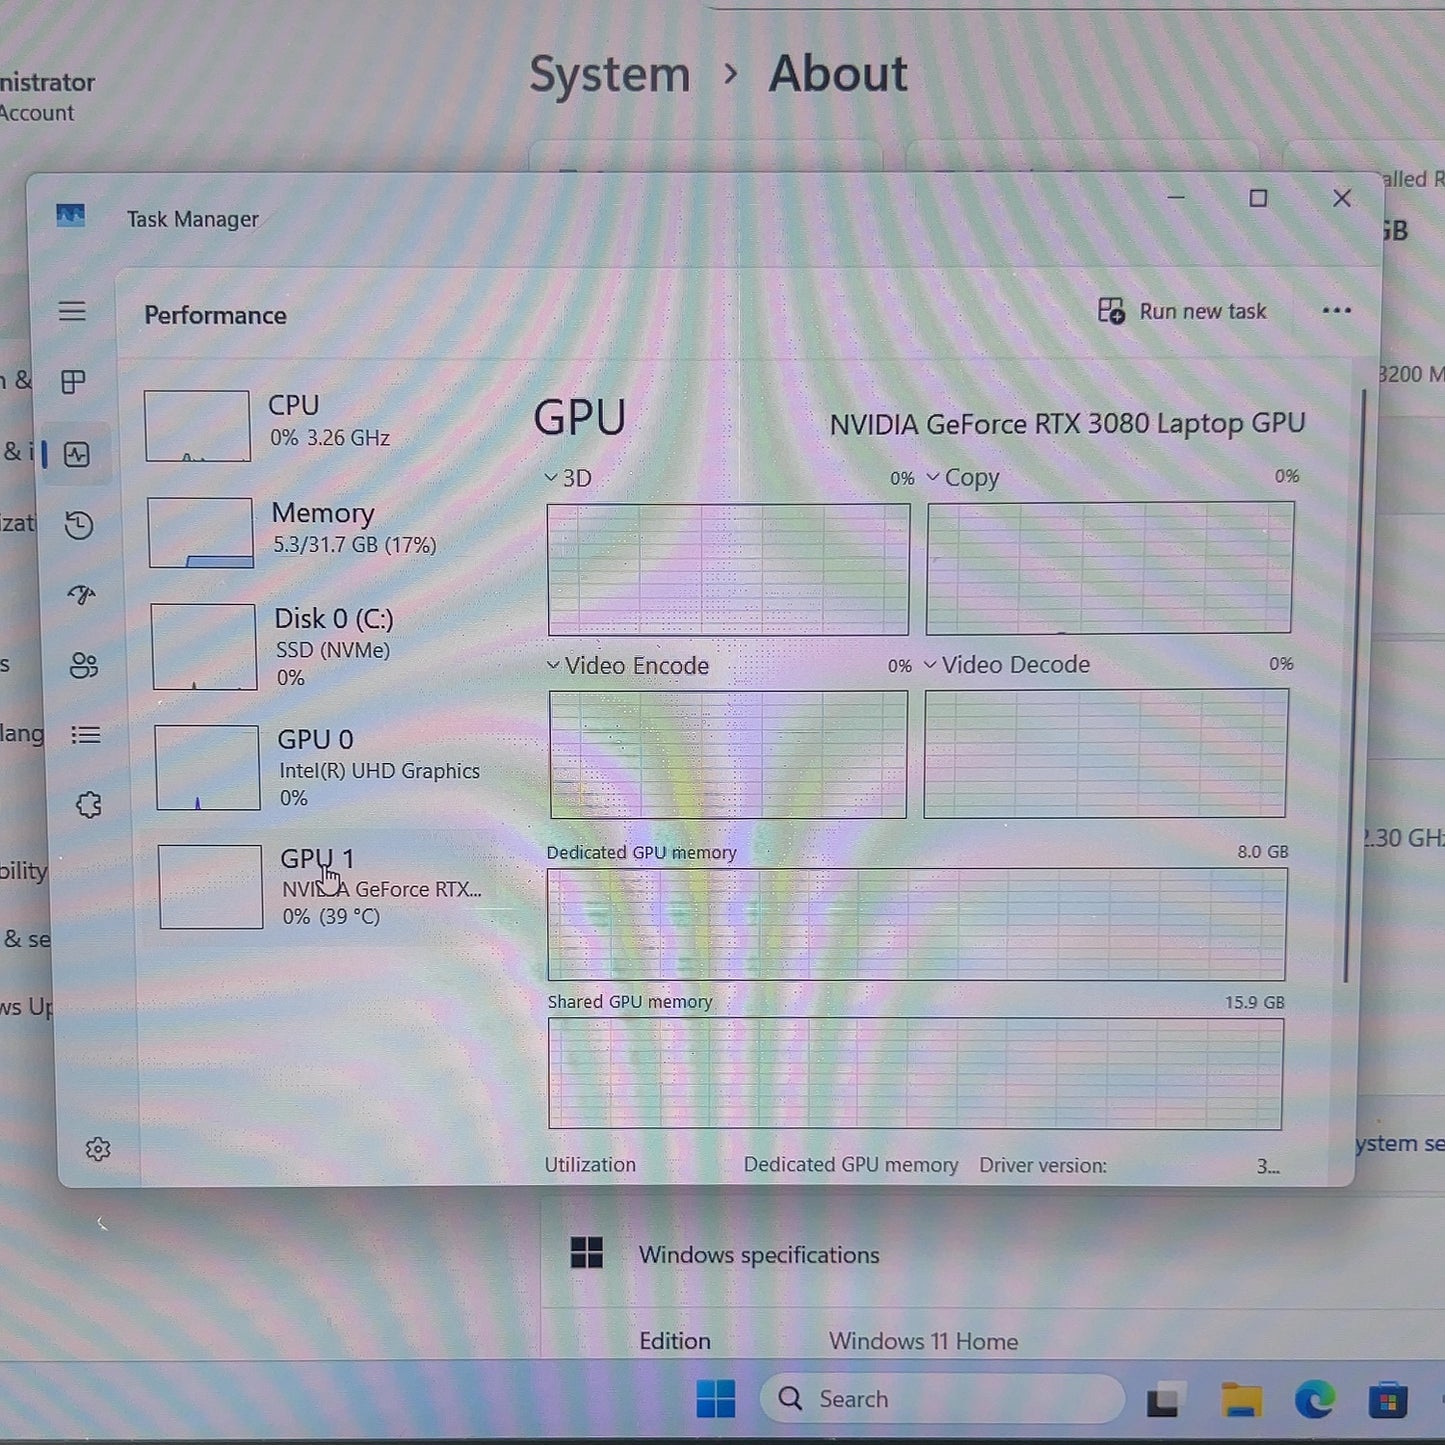Open the Windows Start menu

coord(716,1399)
